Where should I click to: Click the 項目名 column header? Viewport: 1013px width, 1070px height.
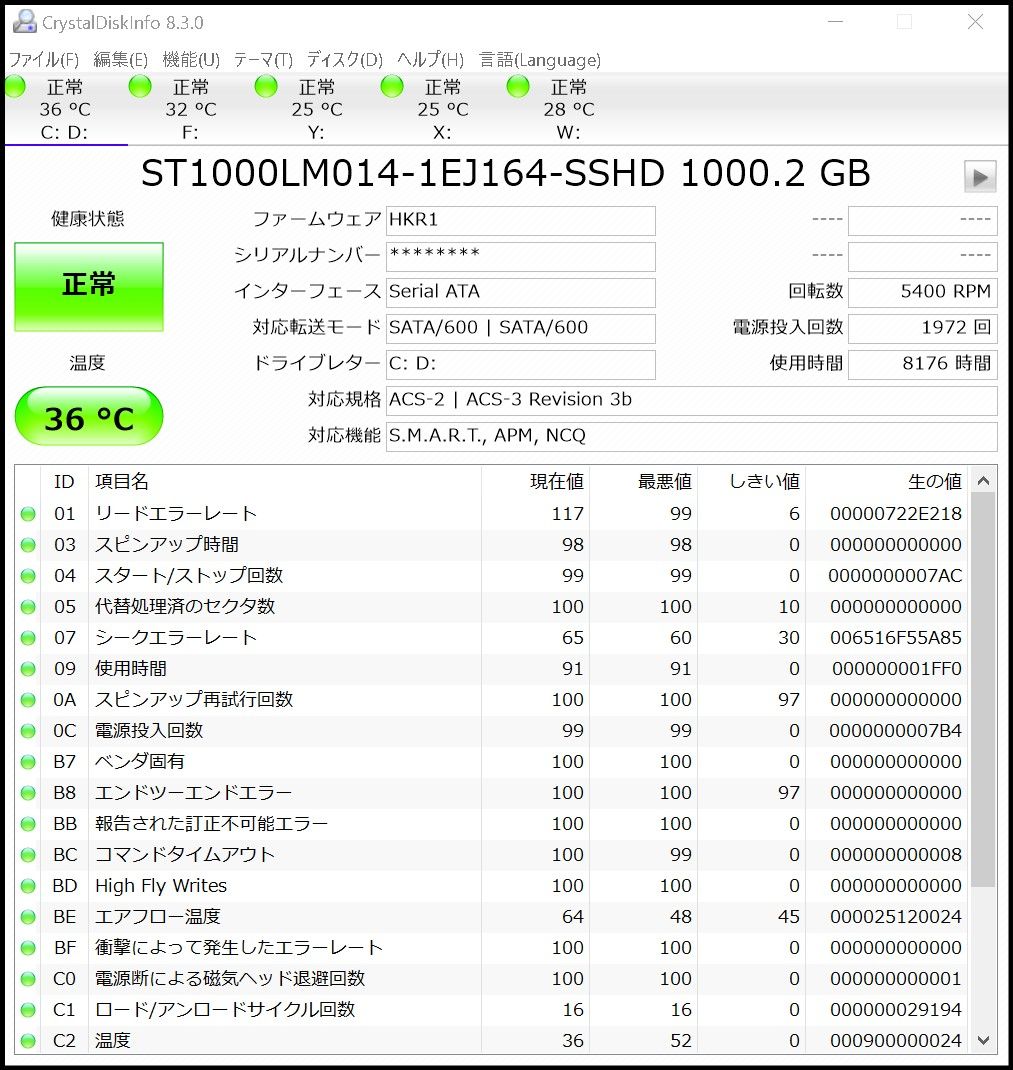pos(122,482)
